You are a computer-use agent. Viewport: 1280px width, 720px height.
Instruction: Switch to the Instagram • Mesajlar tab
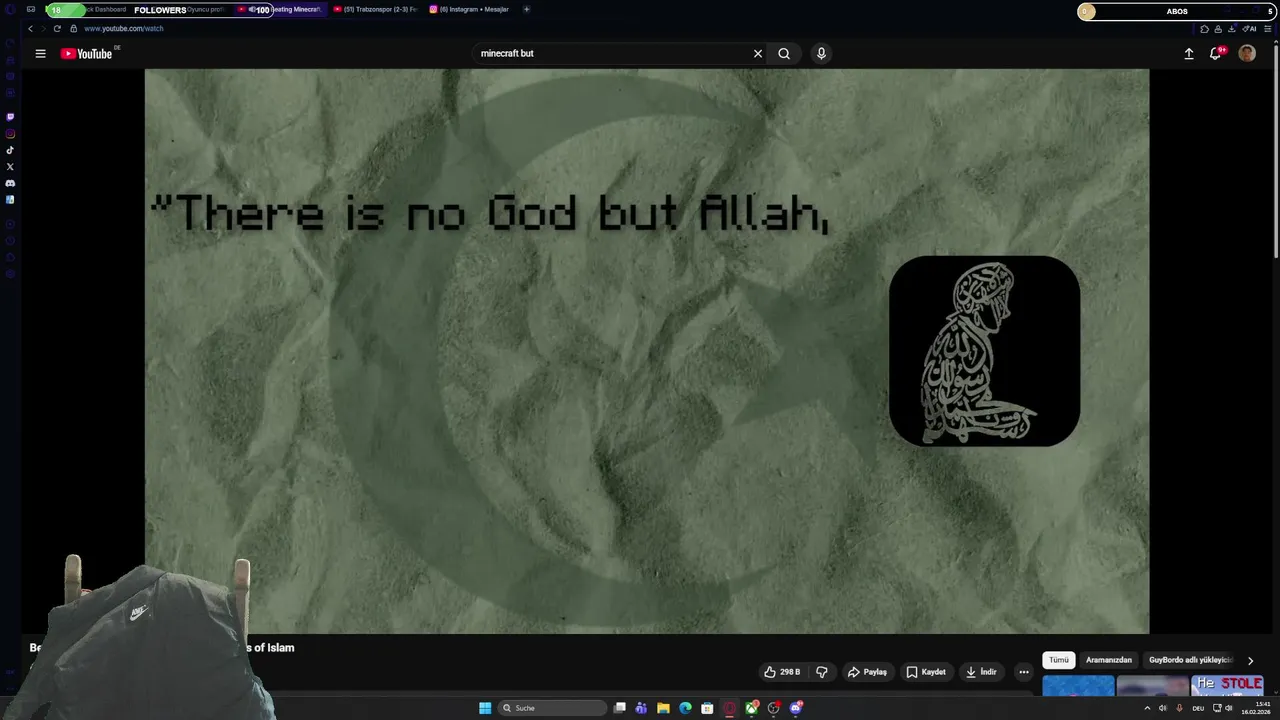[x=469, y=9]
